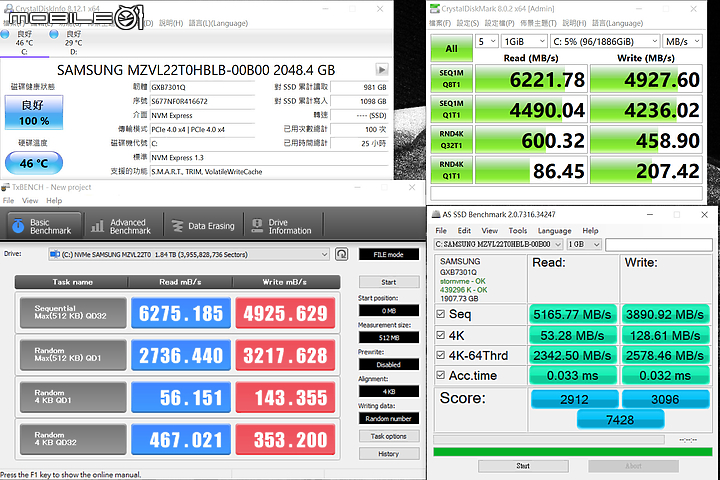
Task: Open the View menu in TxBENCH
Action: (x=30, y=201)
